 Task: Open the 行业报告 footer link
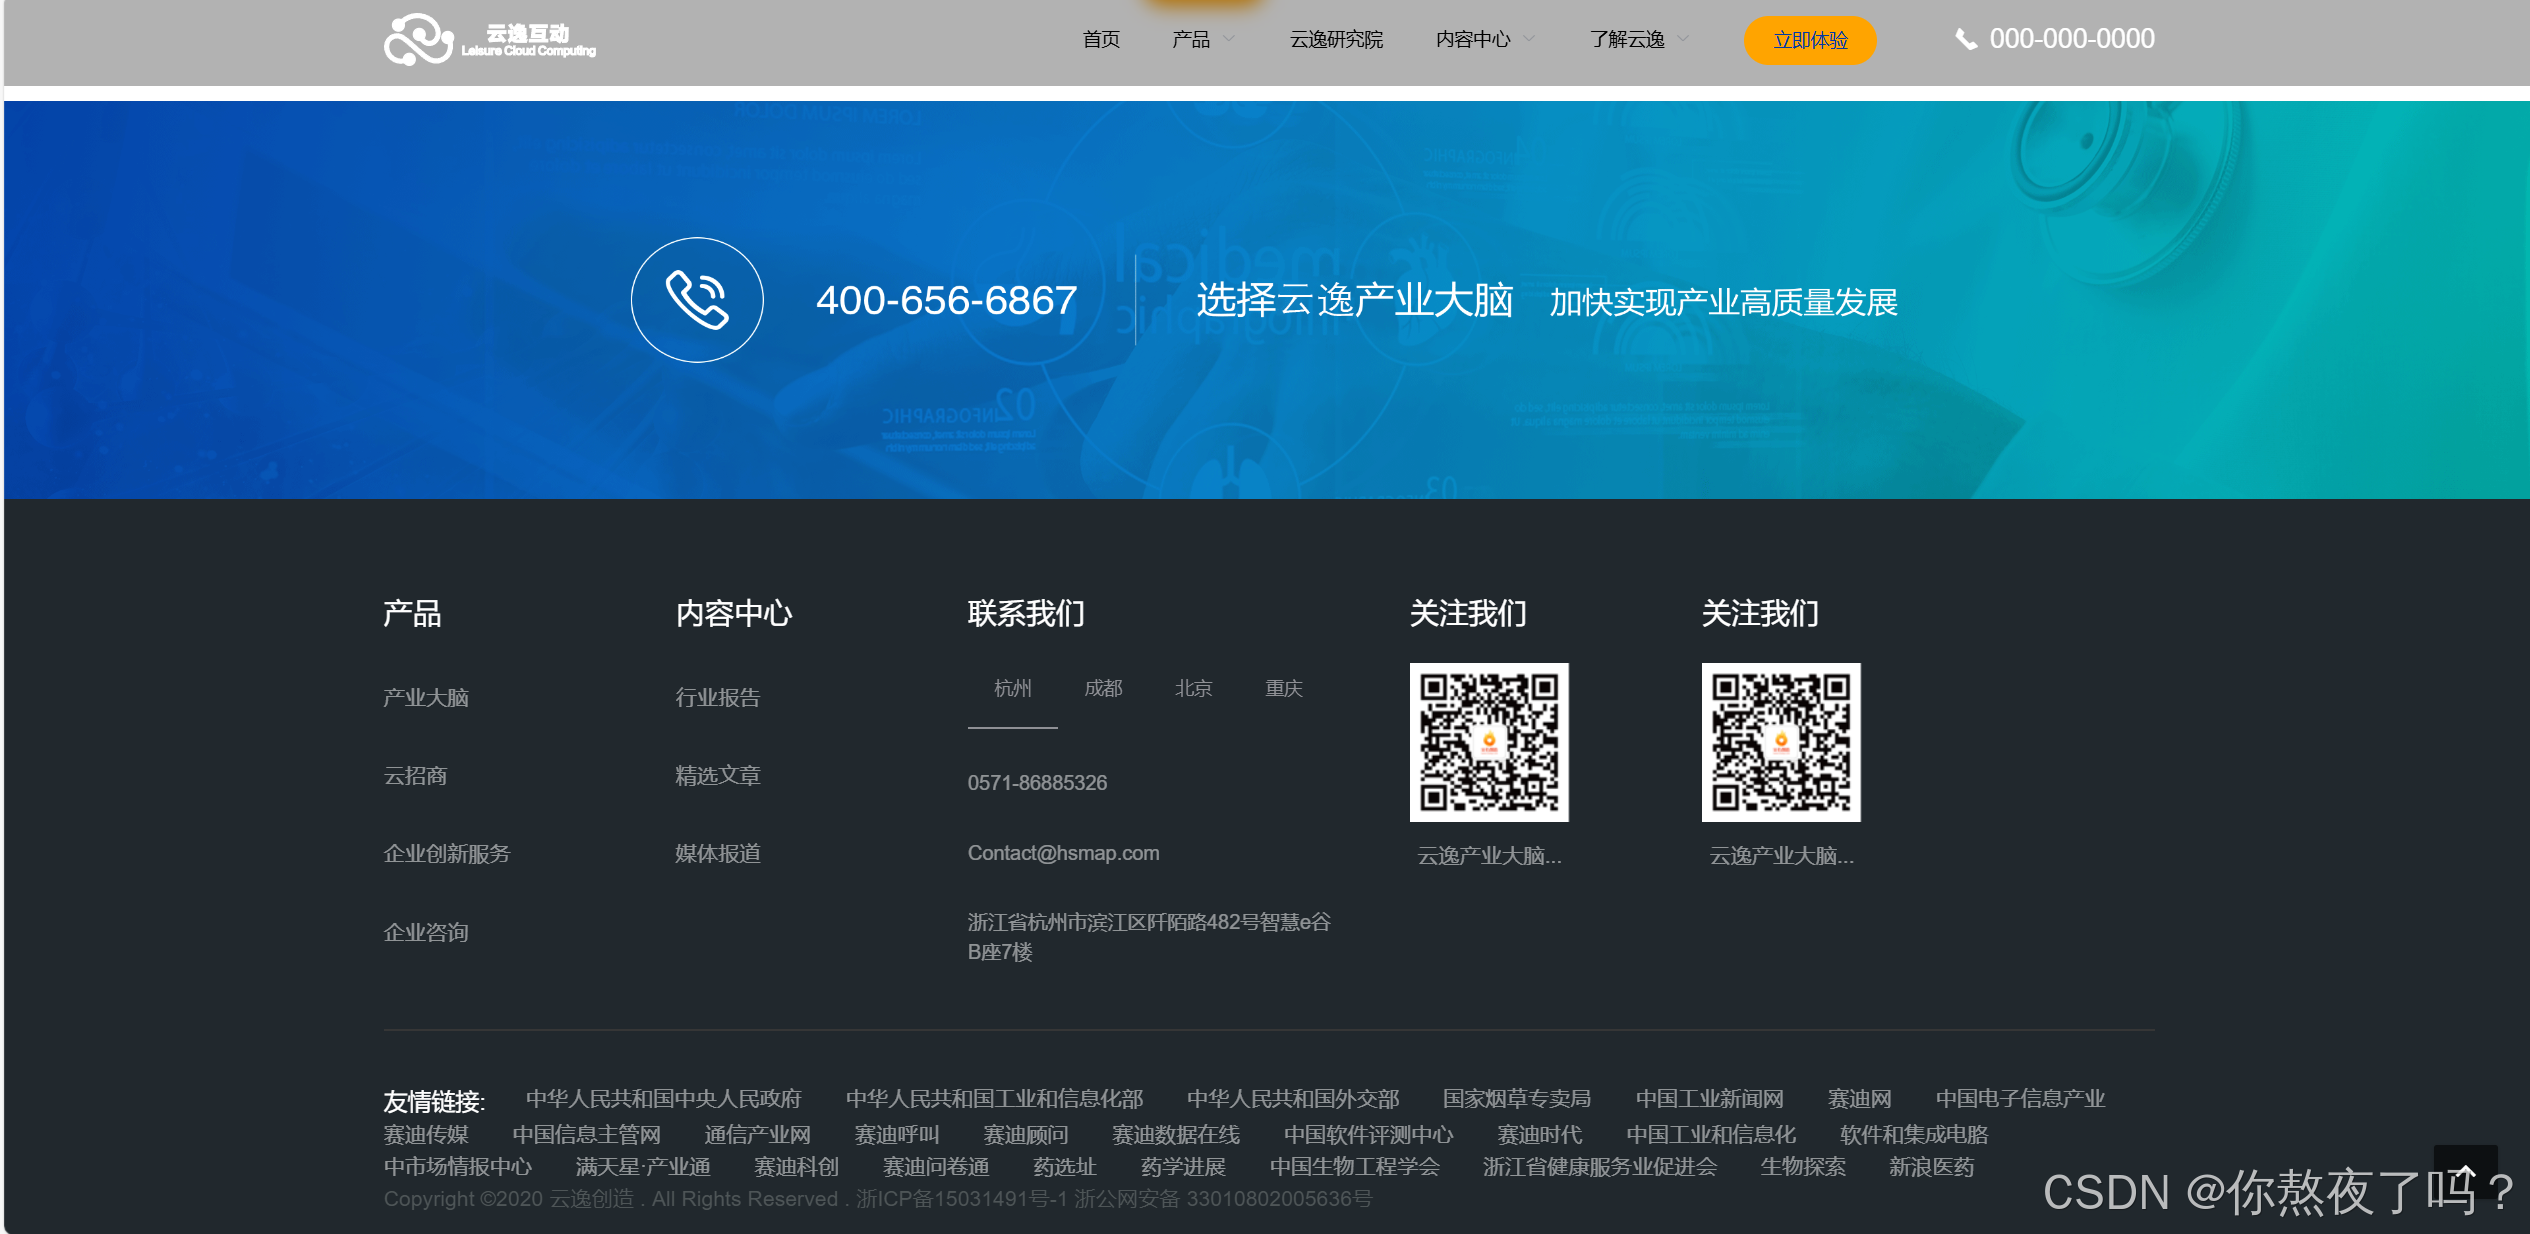click(718, 697)
